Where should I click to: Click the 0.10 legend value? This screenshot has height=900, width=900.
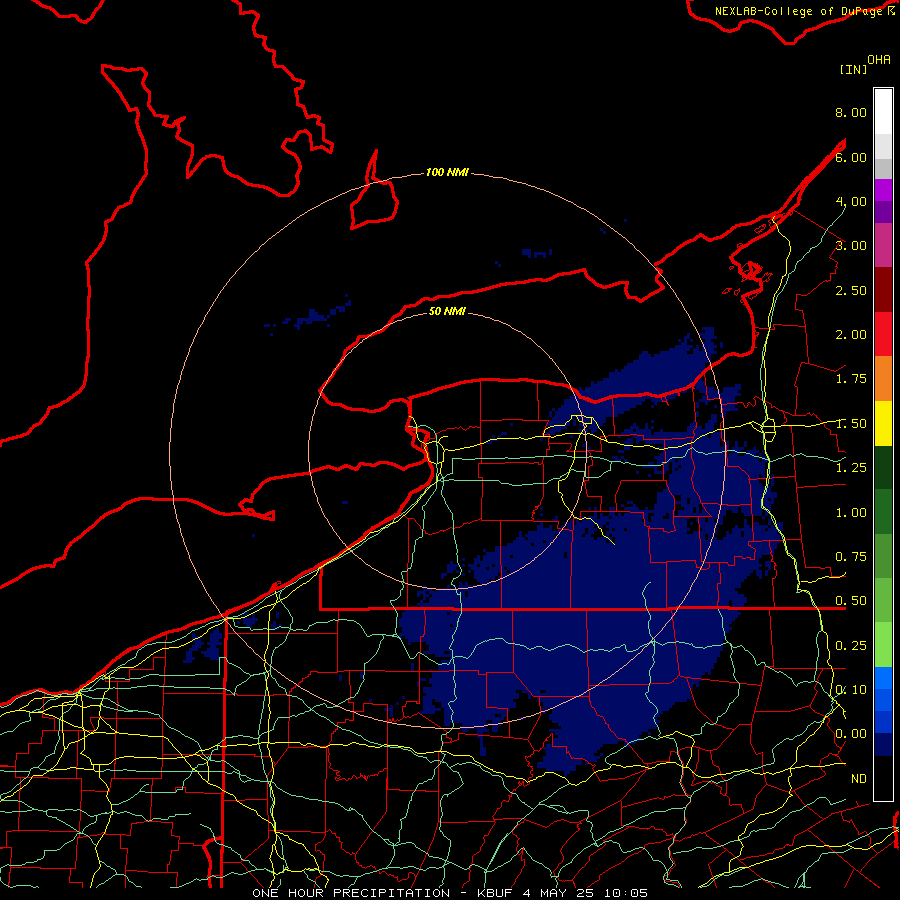(x=851, y=690)
